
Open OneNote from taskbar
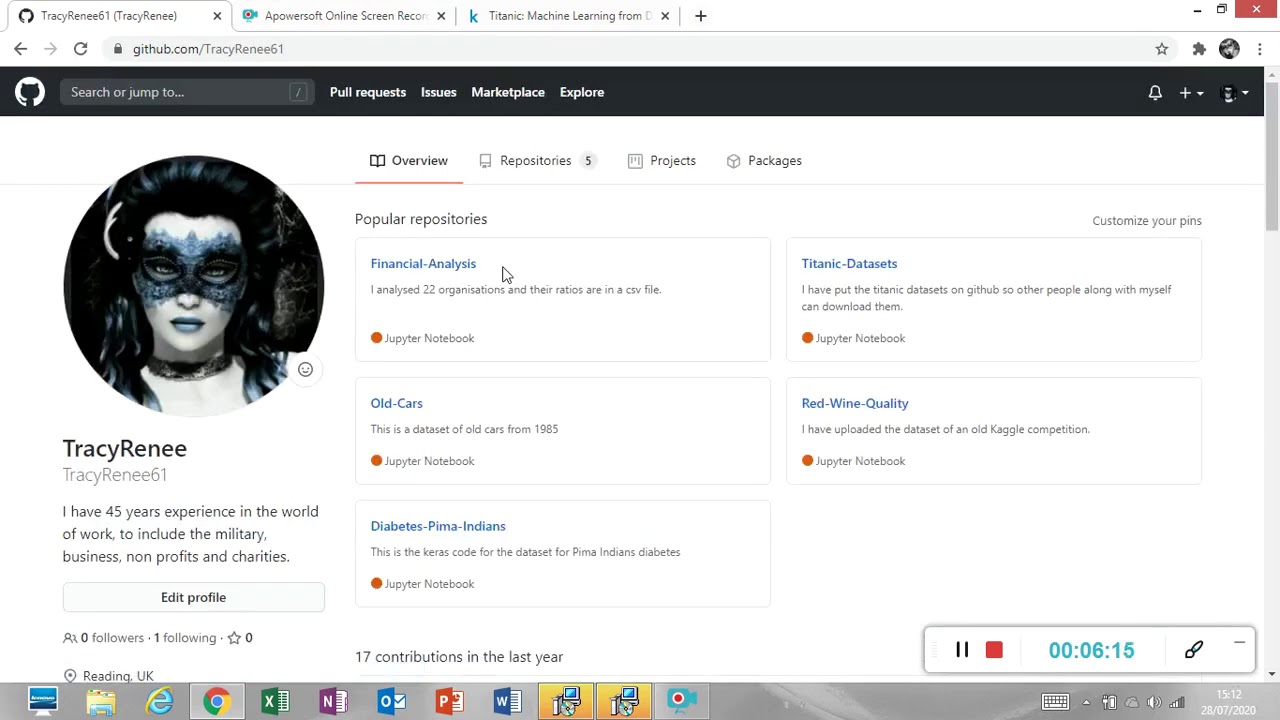click(334, 702)
